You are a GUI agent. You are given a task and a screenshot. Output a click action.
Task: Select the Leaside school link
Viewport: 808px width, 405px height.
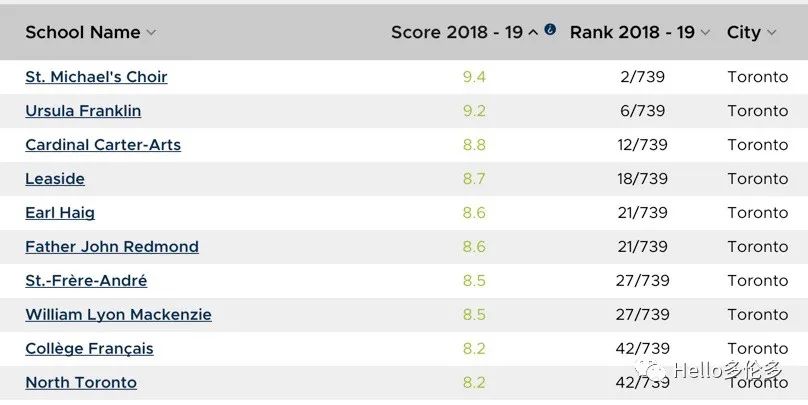coord(55,179)
